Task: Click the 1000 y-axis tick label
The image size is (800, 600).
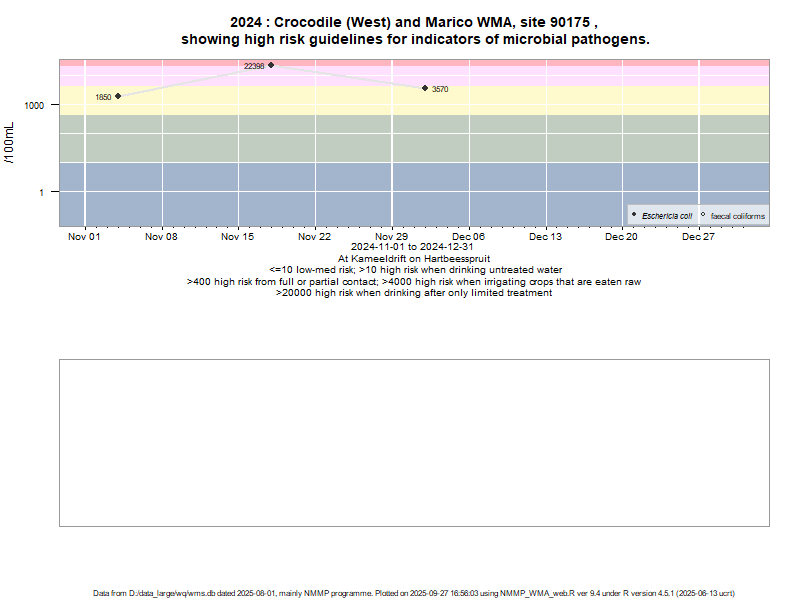Action: coord(35,105)
